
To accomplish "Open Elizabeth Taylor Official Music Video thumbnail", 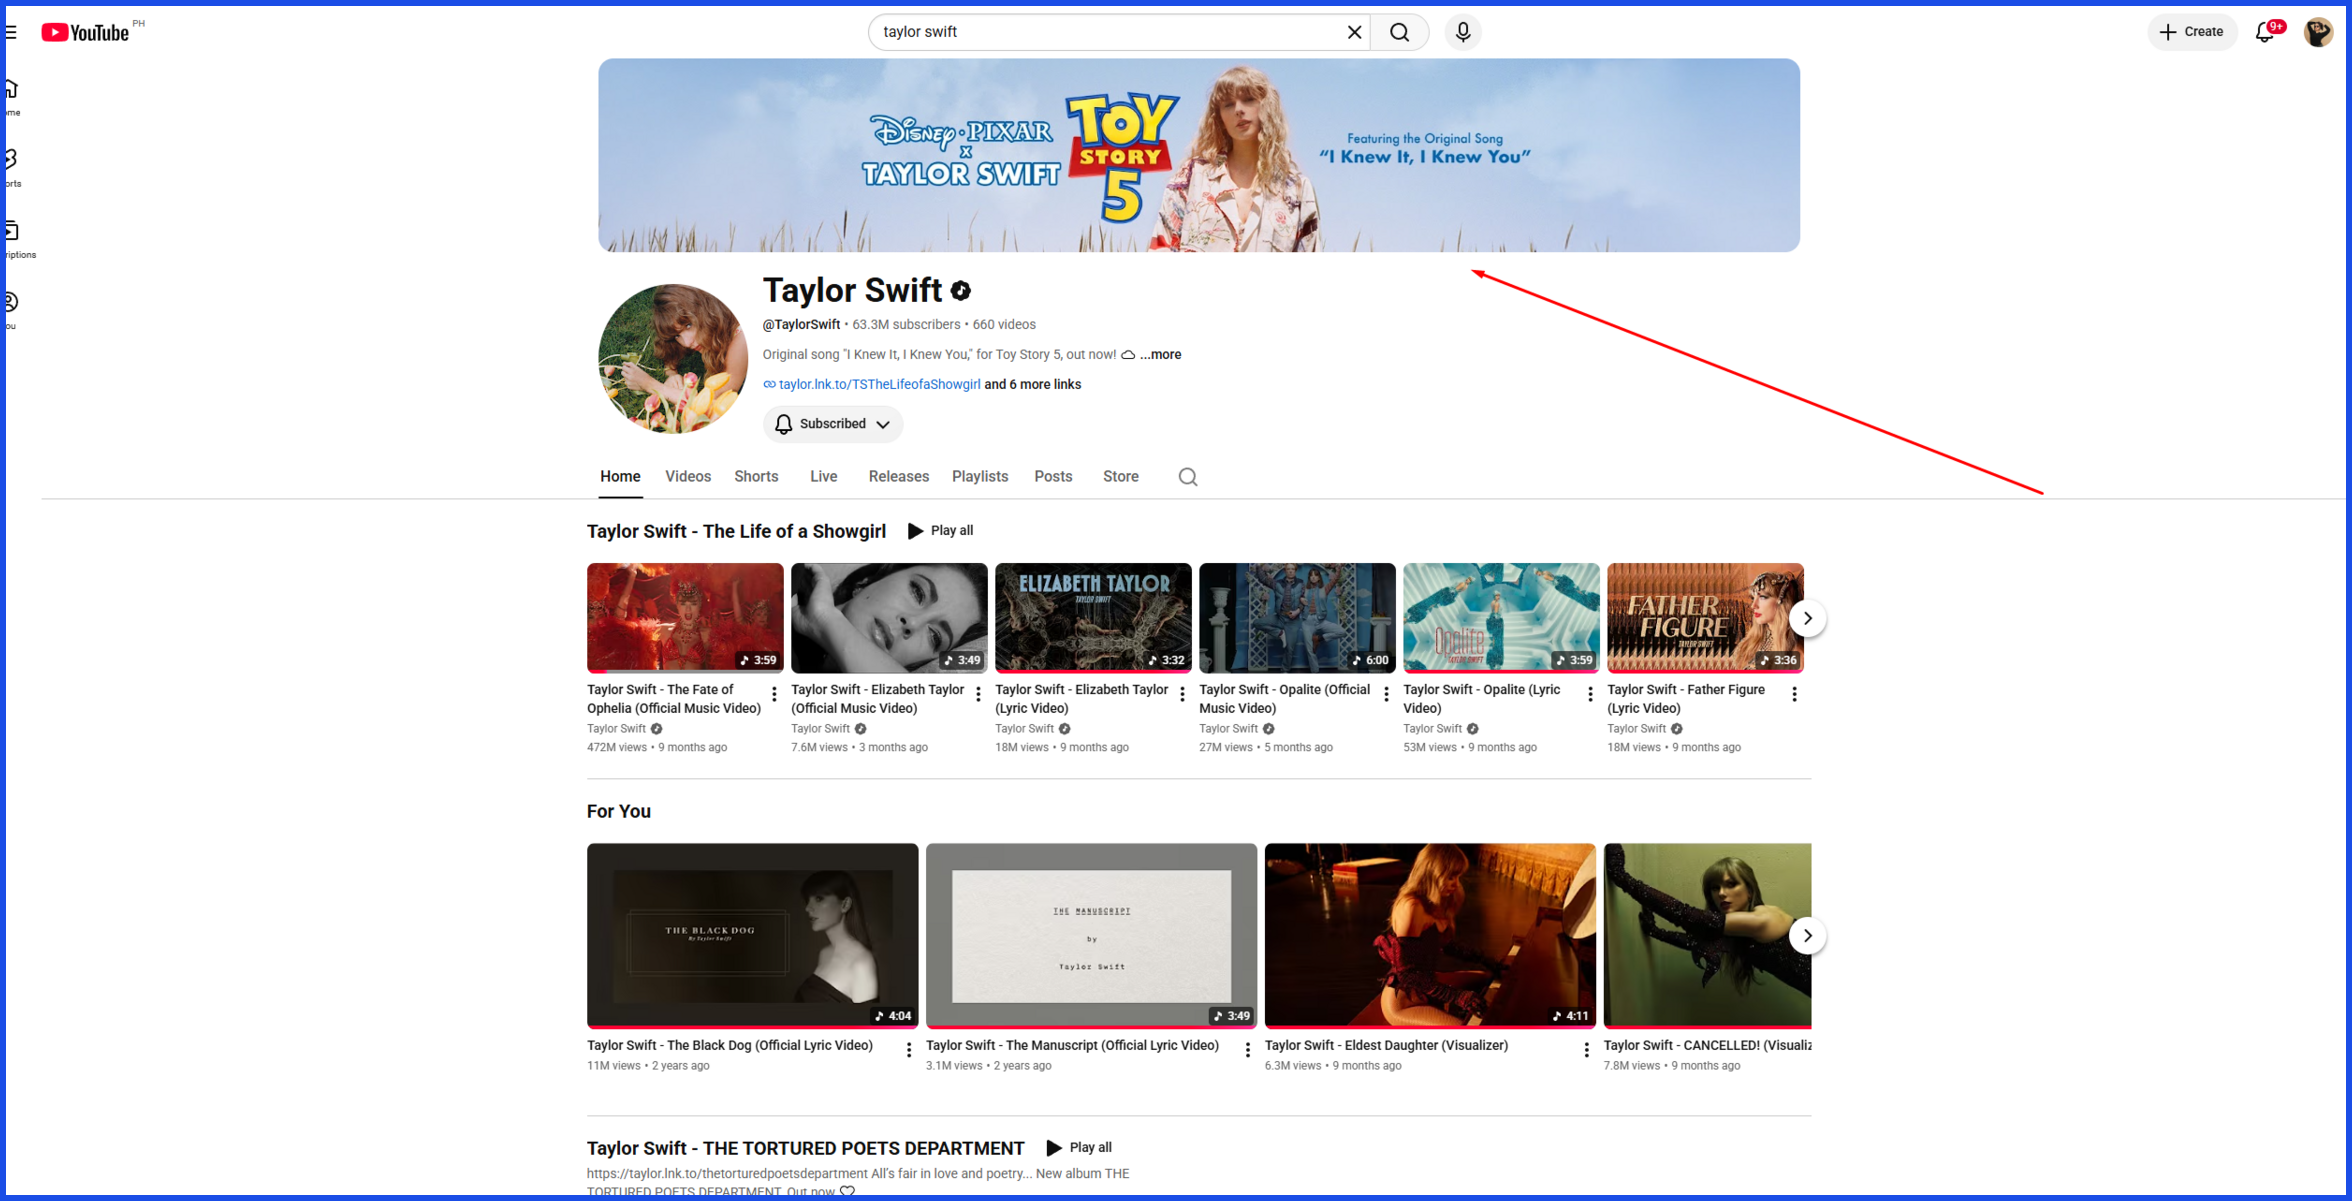I will click(x=889, y=618).
